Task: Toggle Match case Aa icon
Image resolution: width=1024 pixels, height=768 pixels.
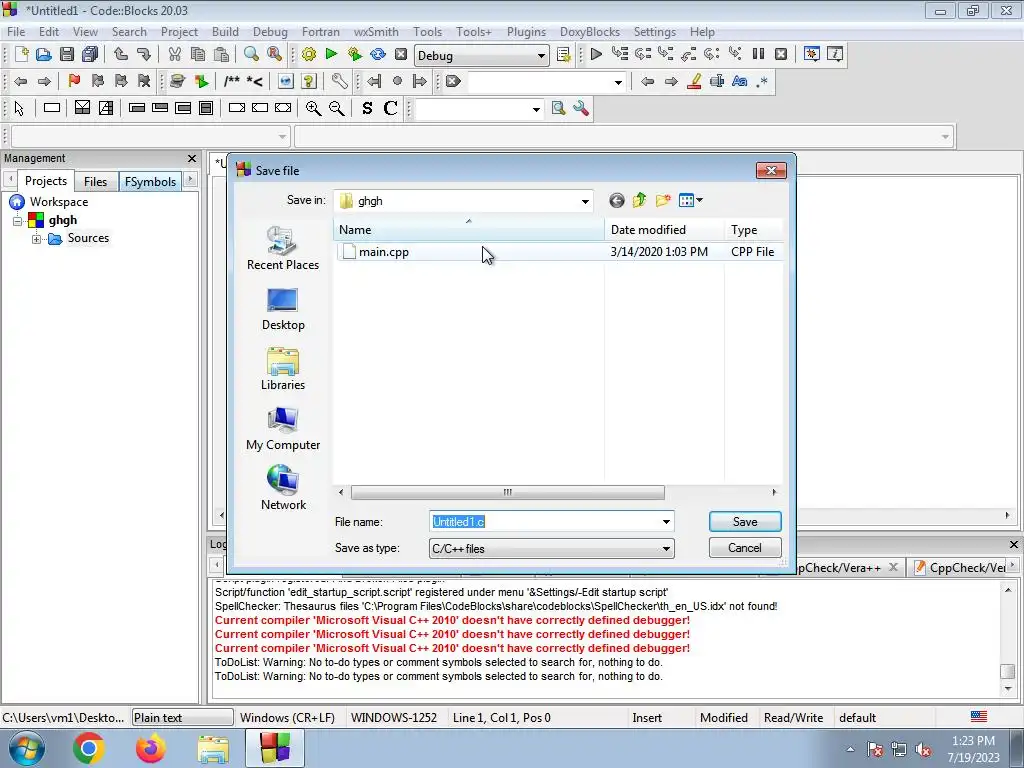Action: pyautogui.click(x=739, y=81)
